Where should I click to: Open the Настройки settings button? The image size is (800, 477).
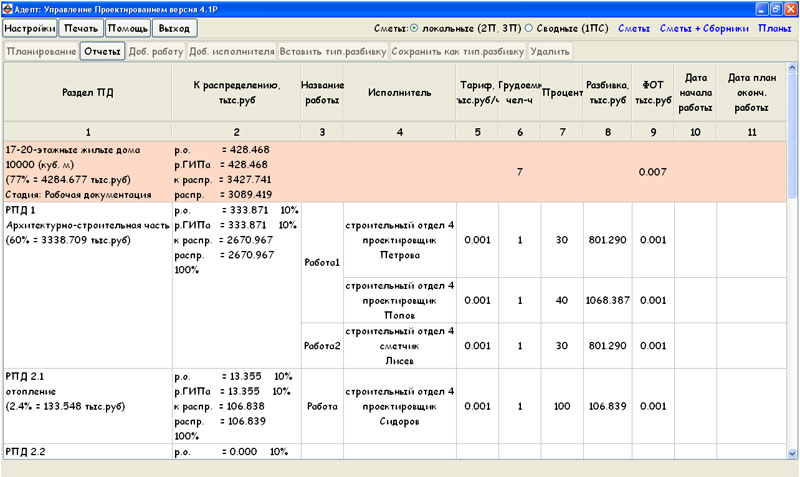tap(29, 28)
